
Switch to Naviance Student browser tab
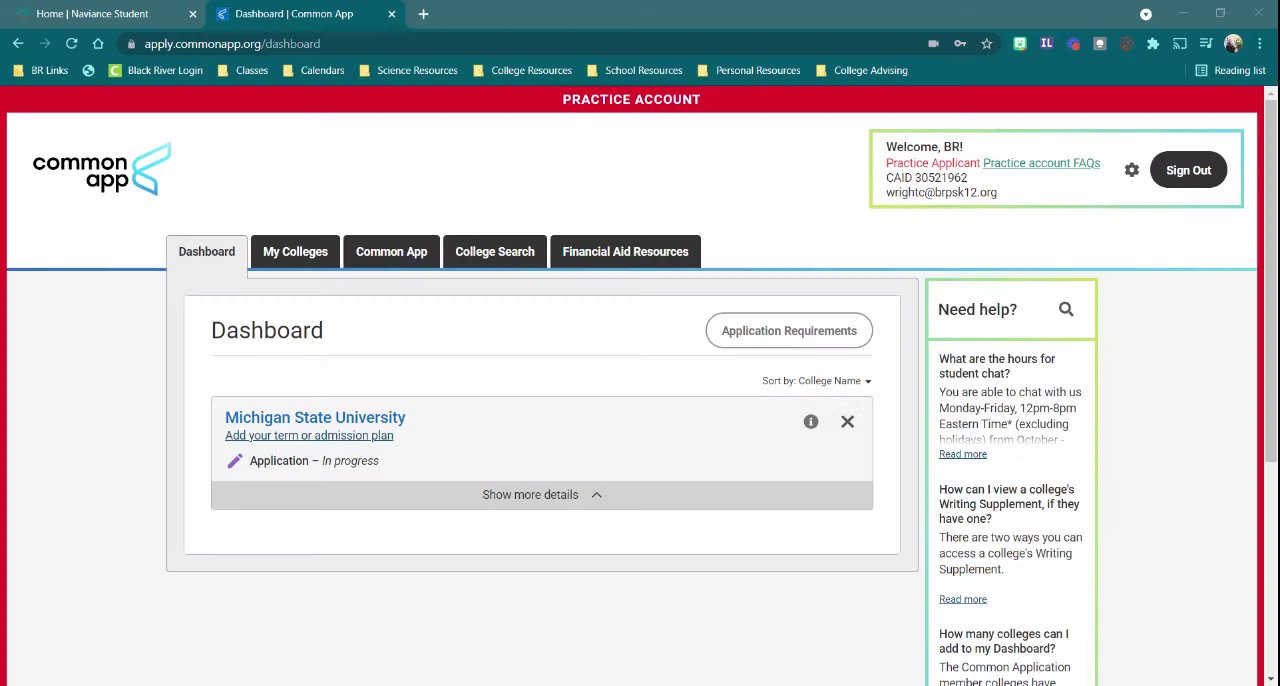click(x=103, y=14)
